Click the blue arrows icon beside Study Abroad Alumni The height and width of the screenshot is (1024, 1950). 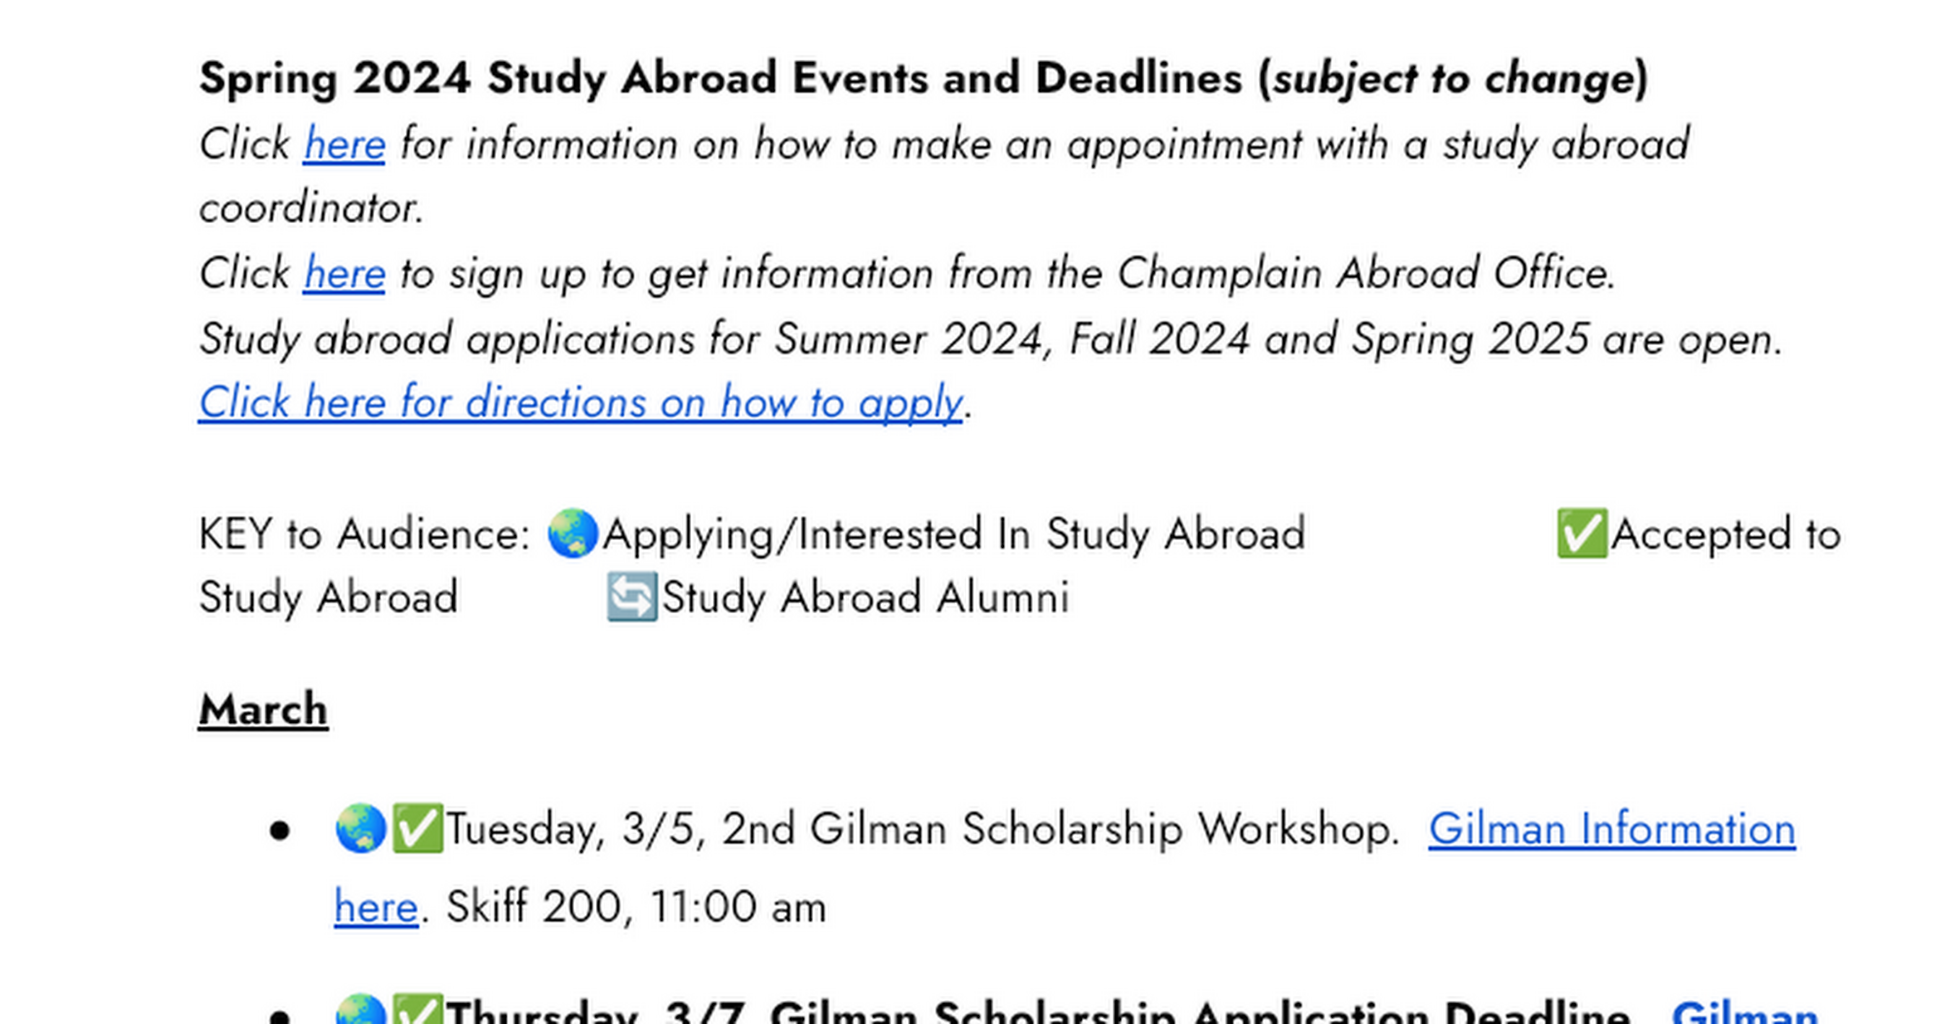point(632,597)
